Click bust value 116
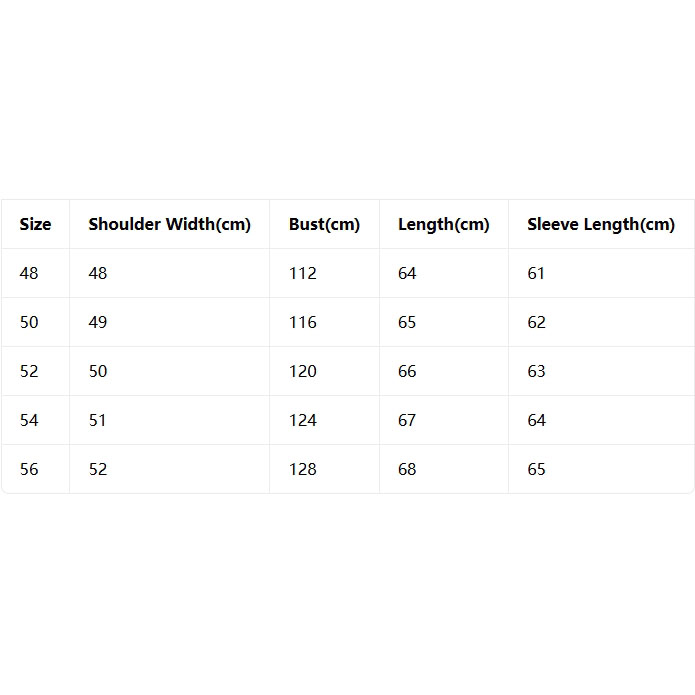 coord(303,322)
